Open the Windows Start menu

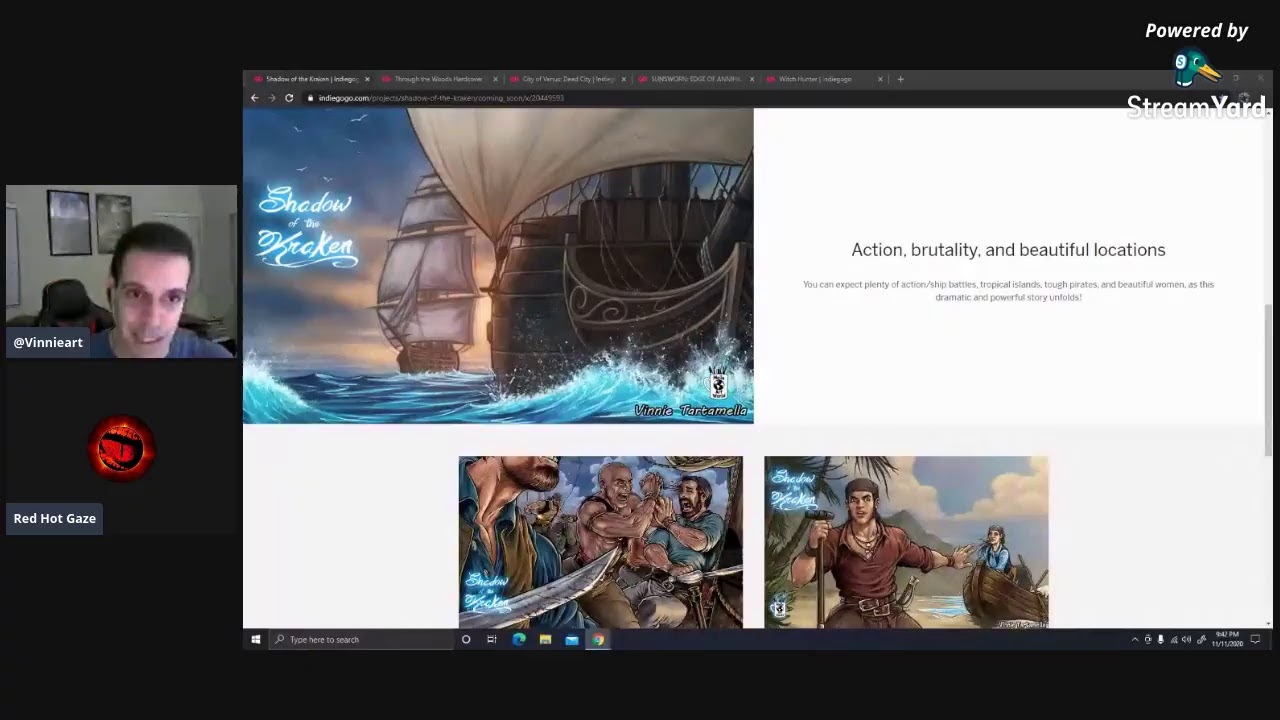pyautogui.click(x=256, y=639)
